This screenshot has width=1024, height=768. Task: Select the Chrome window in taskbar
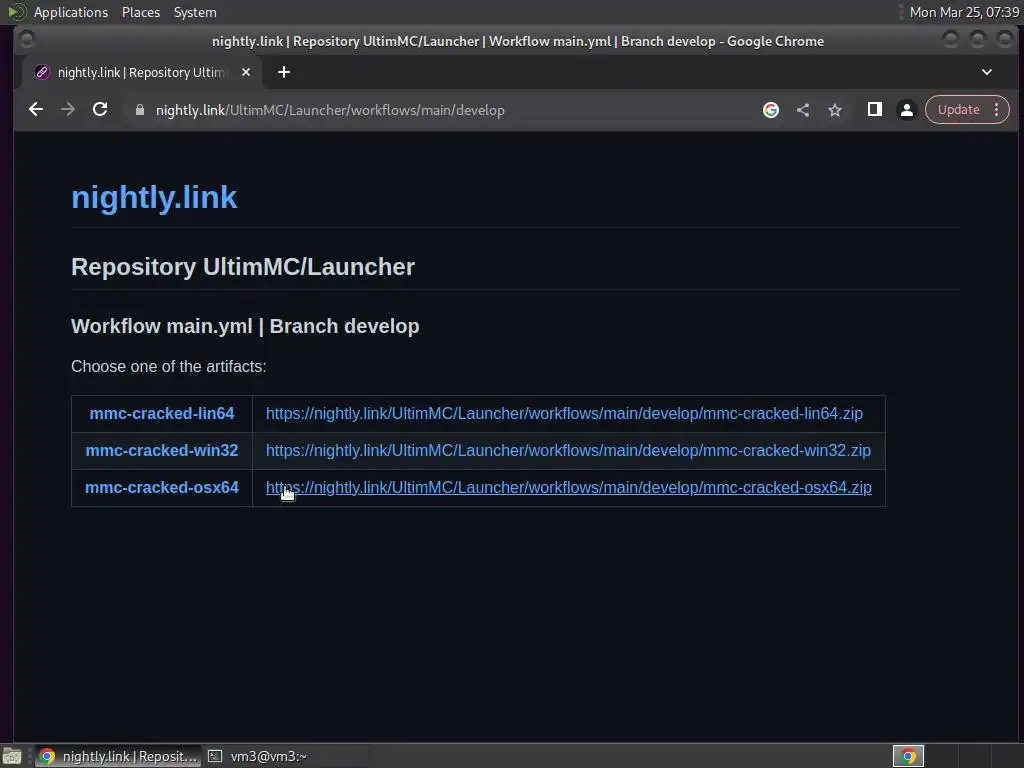pyautogui.click(x=118, y=756)
